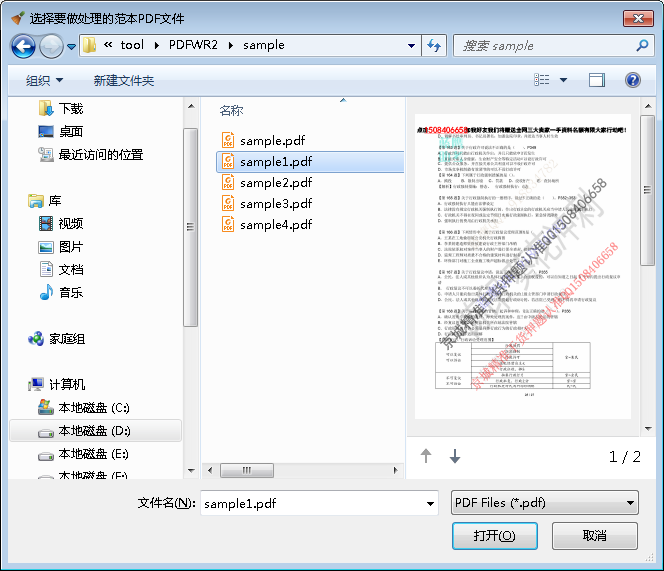Click the magnifier search icon
The image size is (664, 571).
642,45
